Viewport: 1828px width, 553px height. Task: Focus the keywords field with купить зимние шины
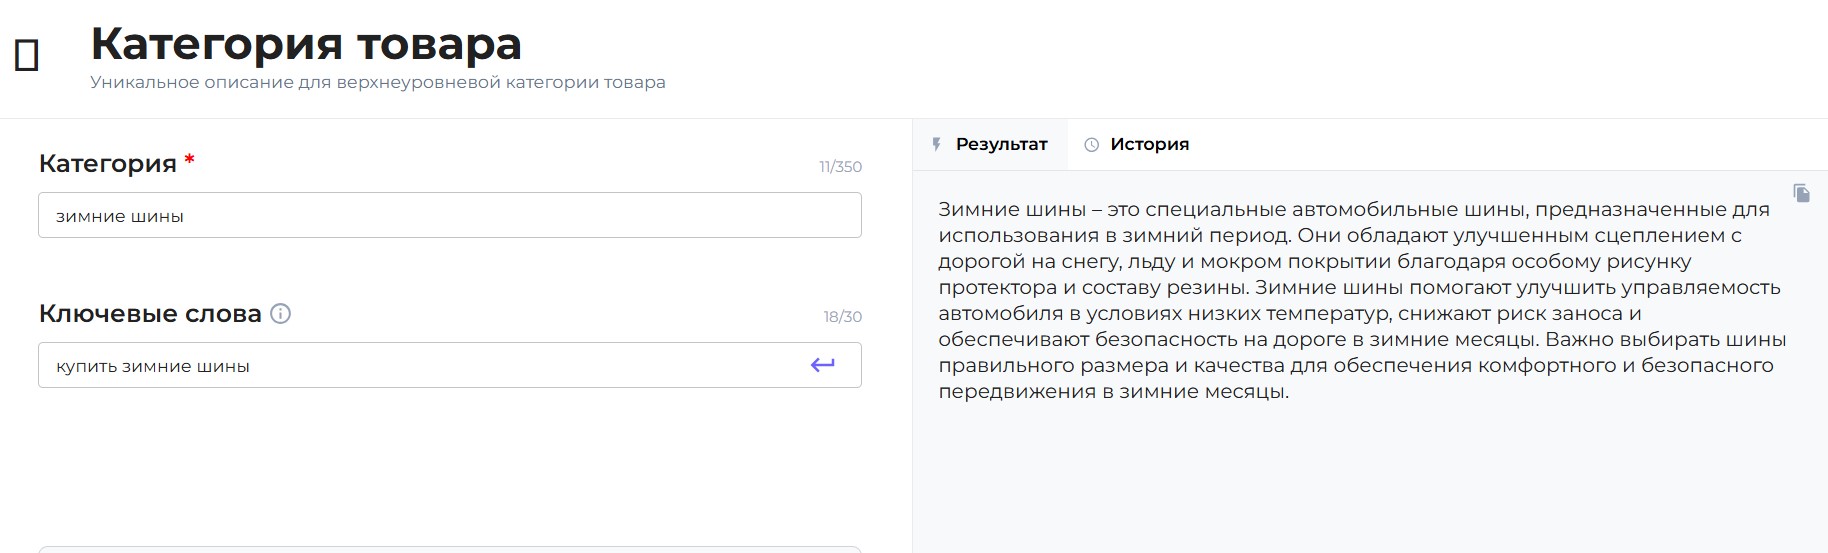pyautogui.click(x=420, y=366)
